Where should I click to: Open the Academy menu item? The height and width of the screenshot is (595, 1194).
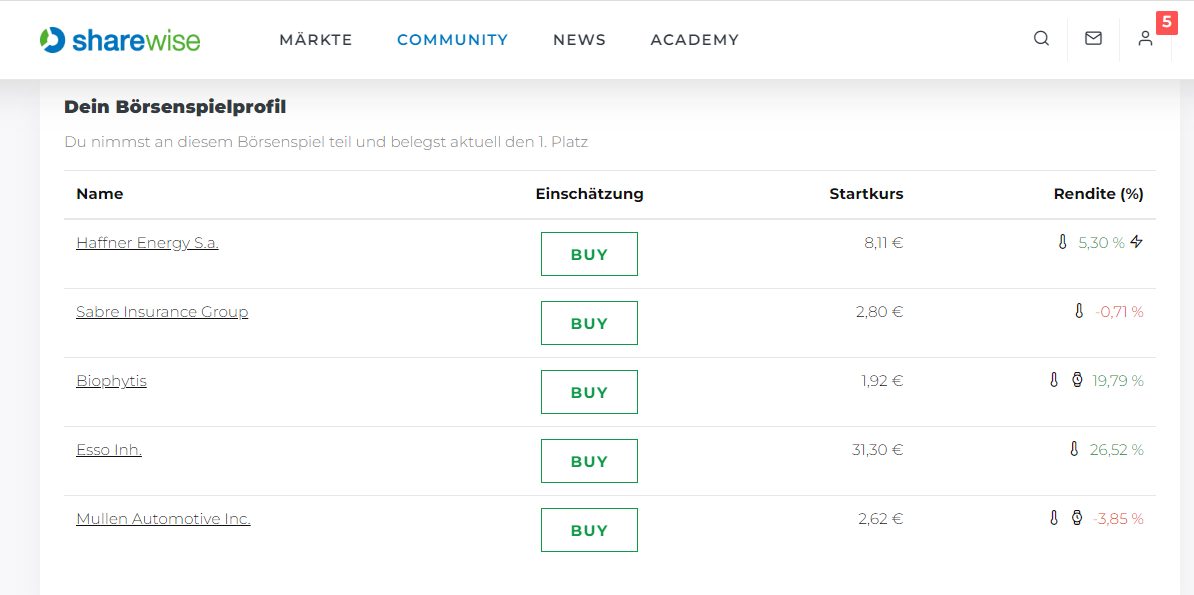(694, 40)
